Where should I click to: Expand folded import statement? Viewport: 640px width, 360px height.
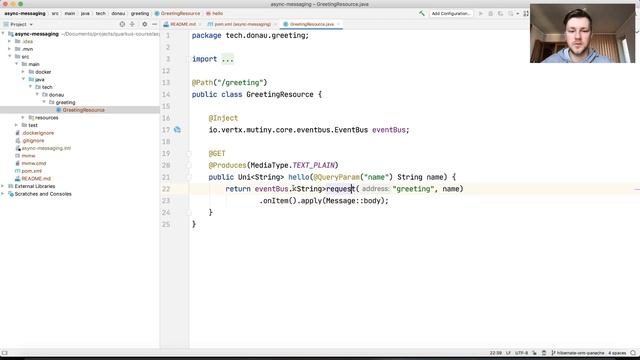(227, 59)
